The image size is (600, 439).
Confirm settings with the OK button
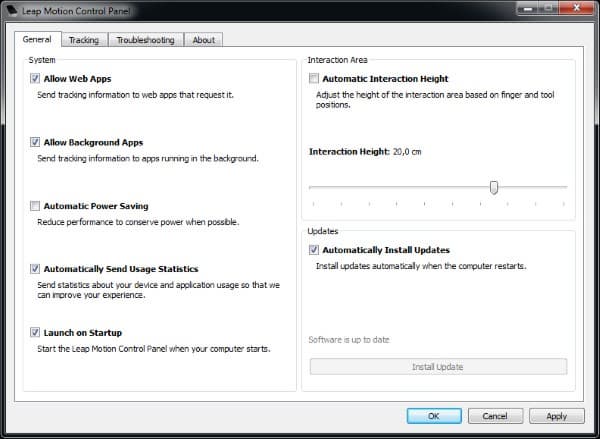click(434, 416)
